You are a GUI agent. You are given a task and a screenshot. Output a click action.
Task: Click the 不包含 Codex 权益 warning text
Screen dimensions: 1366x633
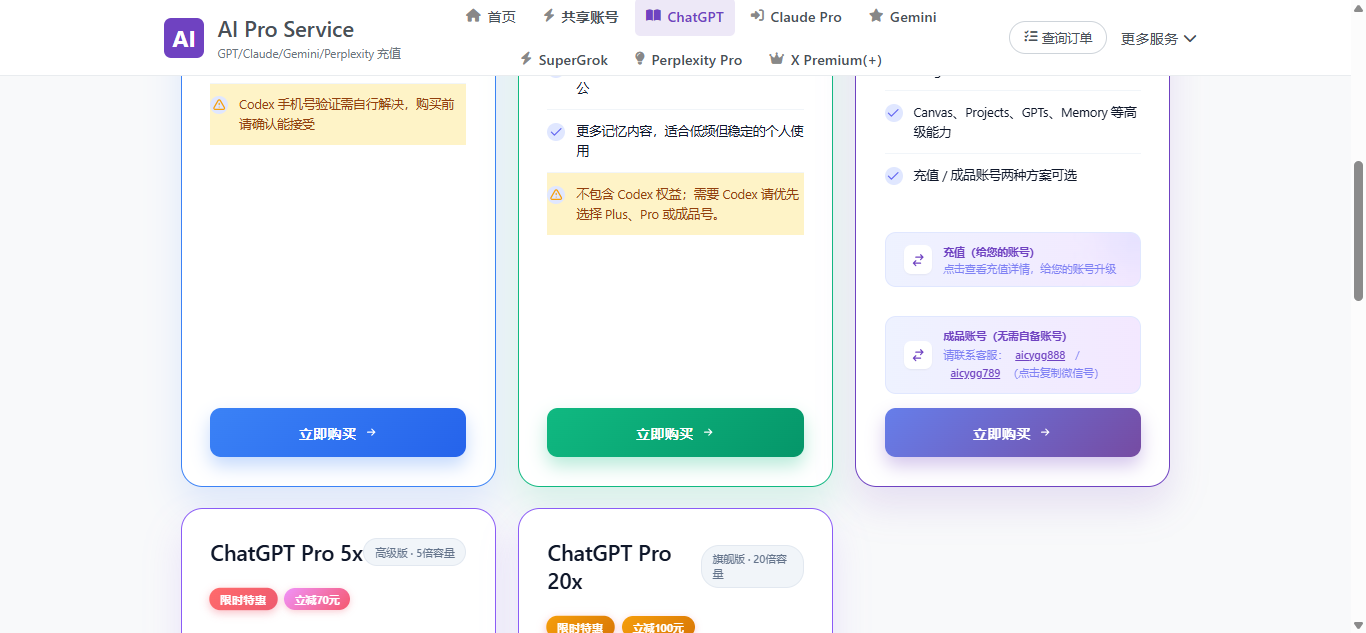[688, 204]
